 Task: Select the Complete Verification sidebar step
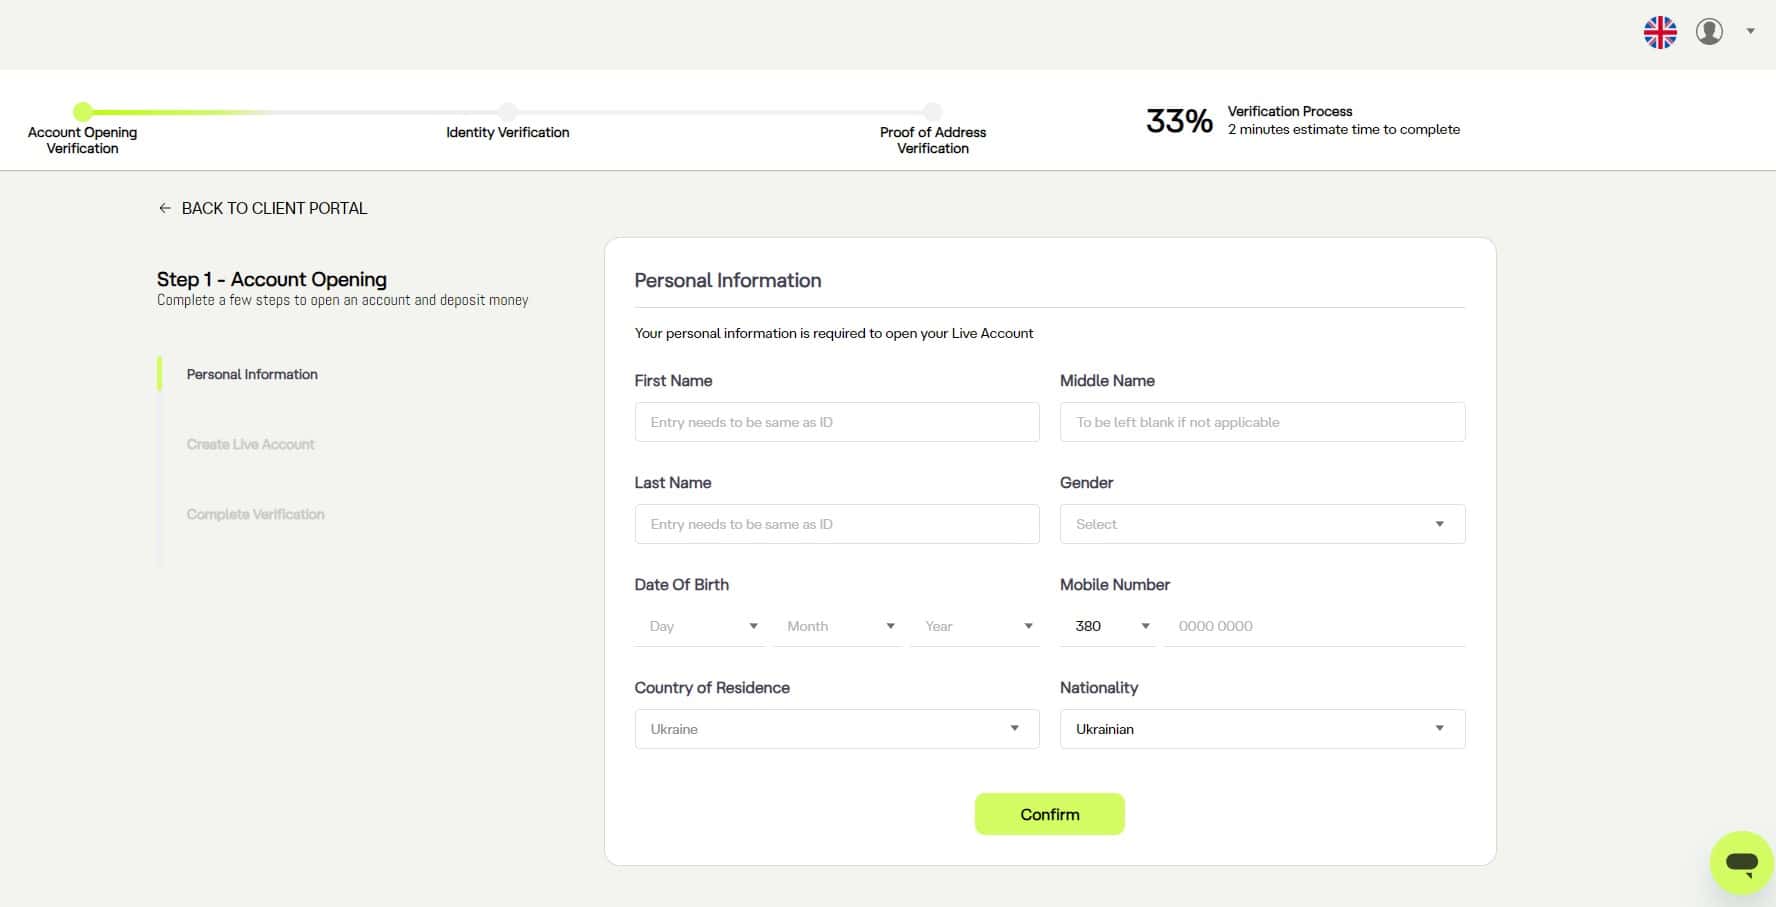[255, 514]
